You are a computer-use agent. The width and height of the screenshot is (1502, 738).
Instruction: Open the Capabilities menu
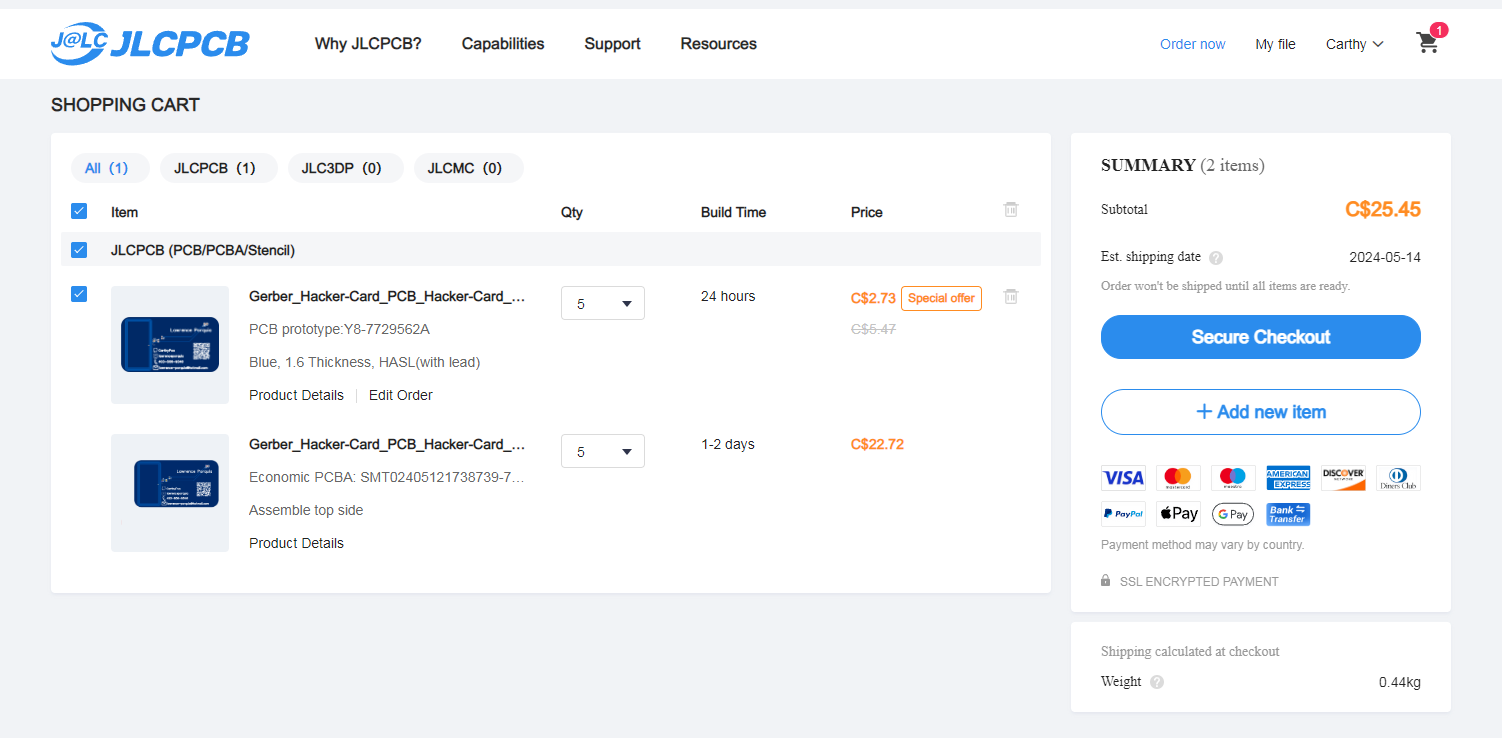[x=503, y=44]
